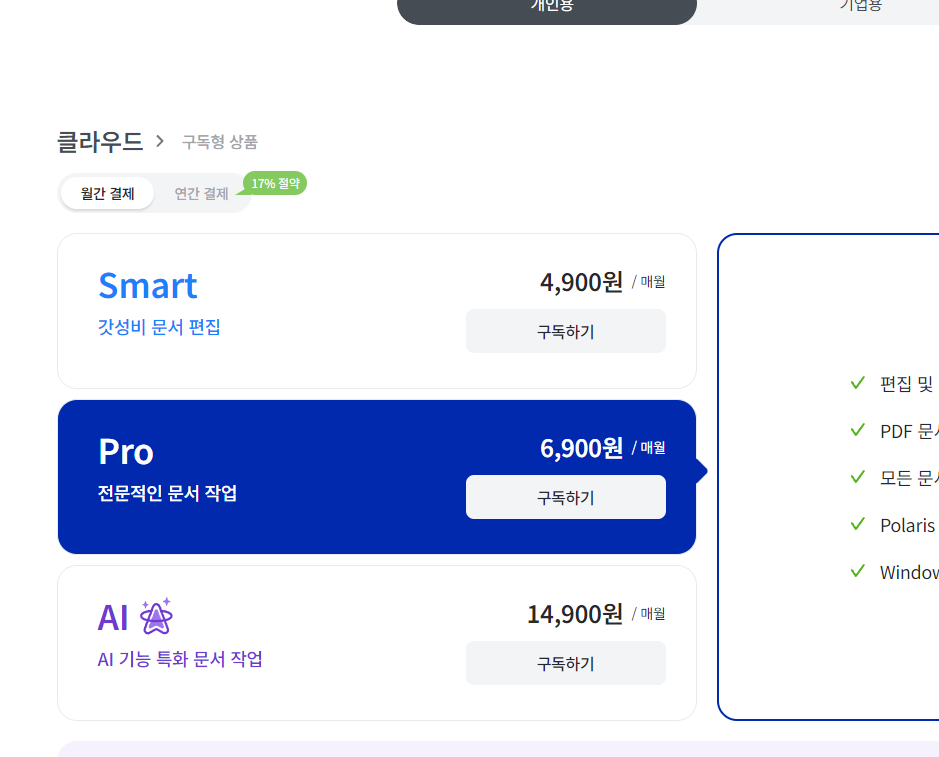This screenshot has width=939, height=757.
Task: Click the green checkmark beside 모든 문서
Action: (857, 477)
